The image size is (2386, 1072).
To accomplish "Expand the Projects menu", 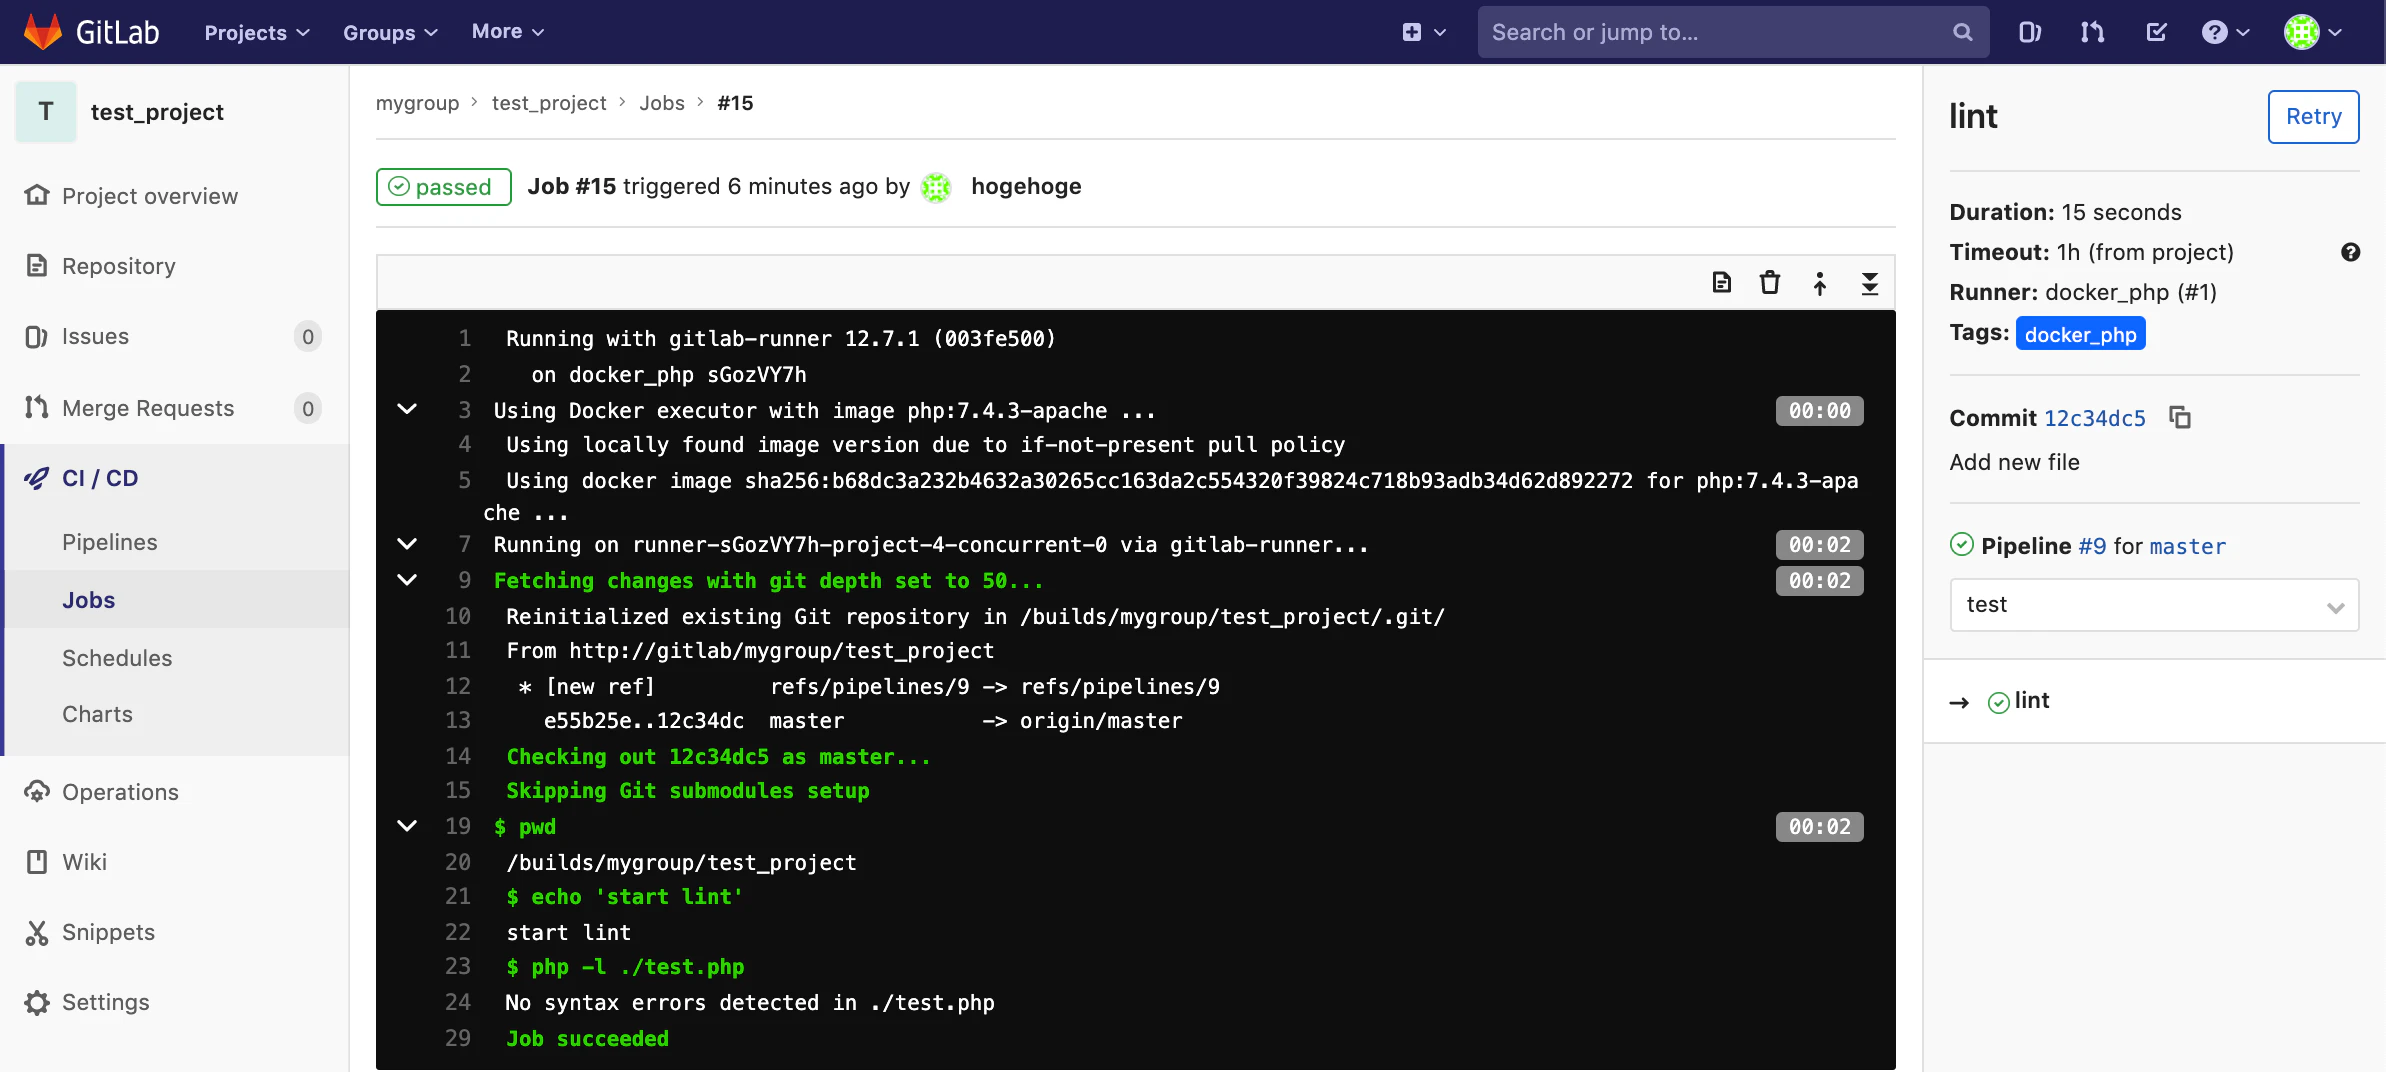I will tap(257, 32).
